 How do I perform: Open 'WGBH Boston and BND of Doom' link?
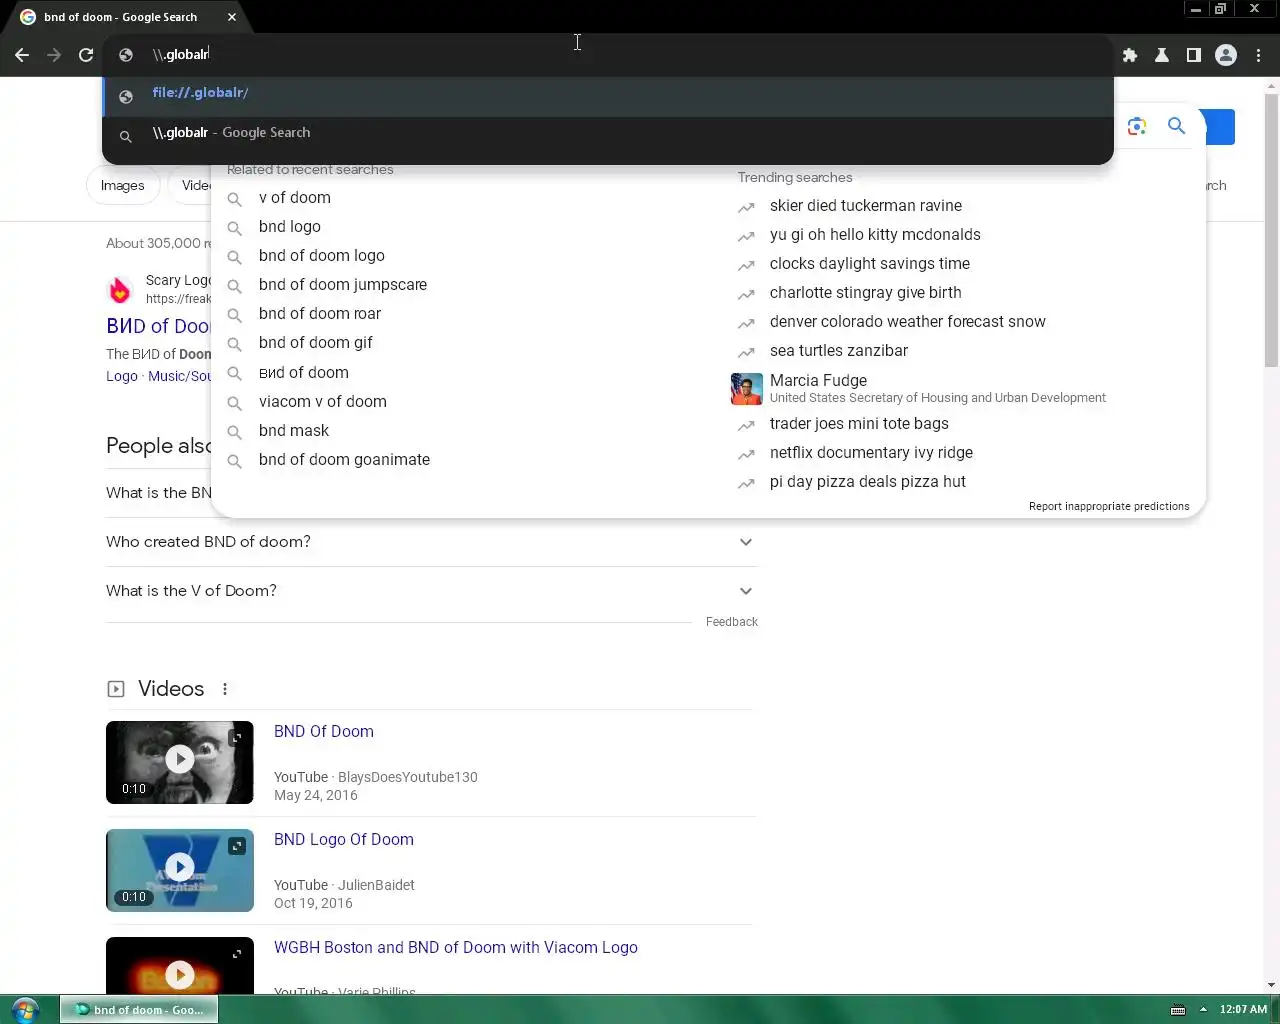click(456, 948)
